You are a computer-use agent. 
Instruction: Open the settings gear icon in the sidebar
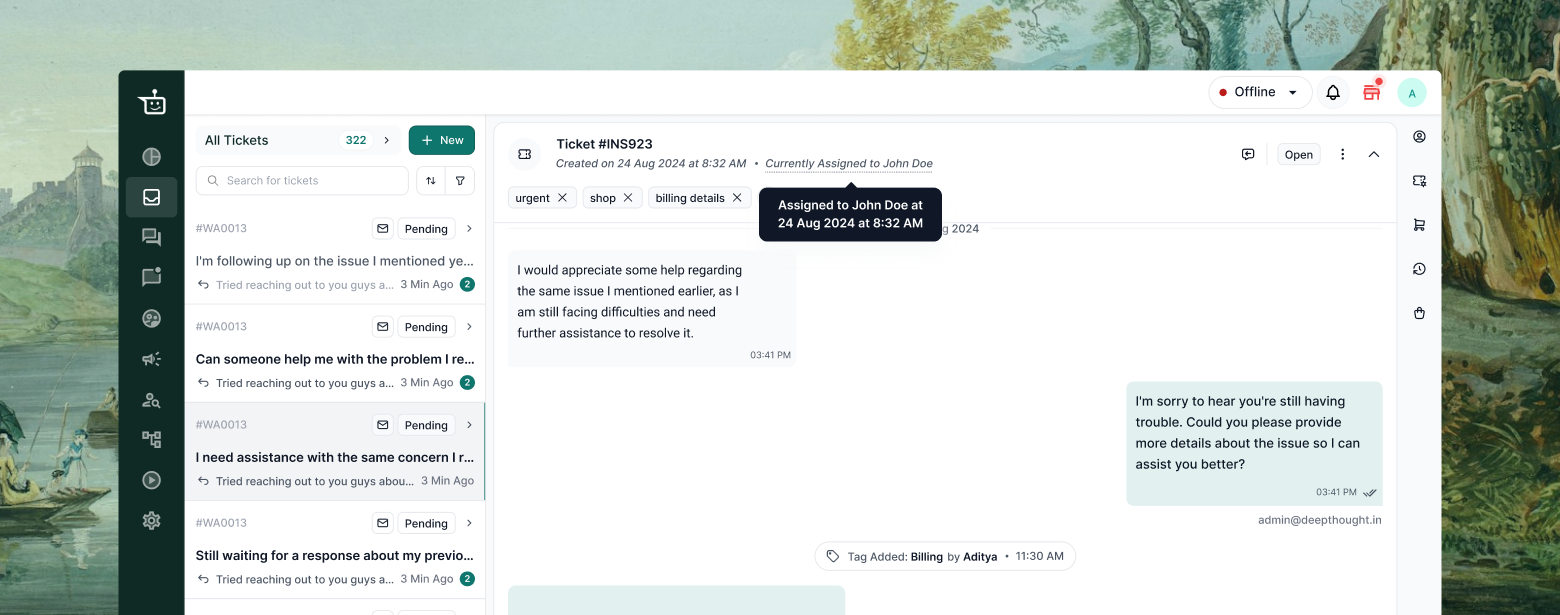pyautogui.click(x=152, y=520)
